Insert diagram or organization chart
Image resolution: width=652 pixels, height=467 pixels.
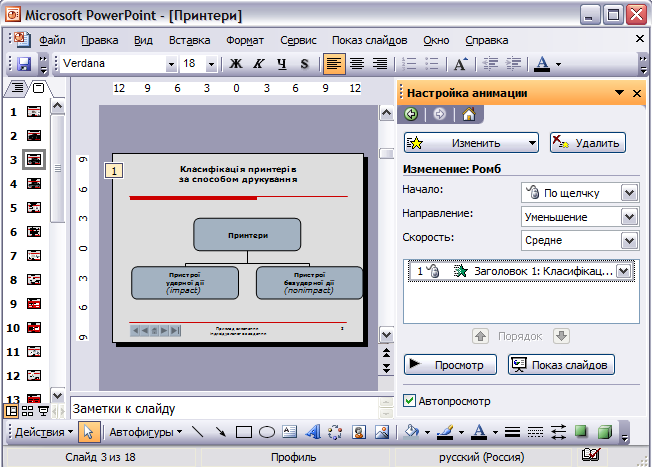click(335, 432)
